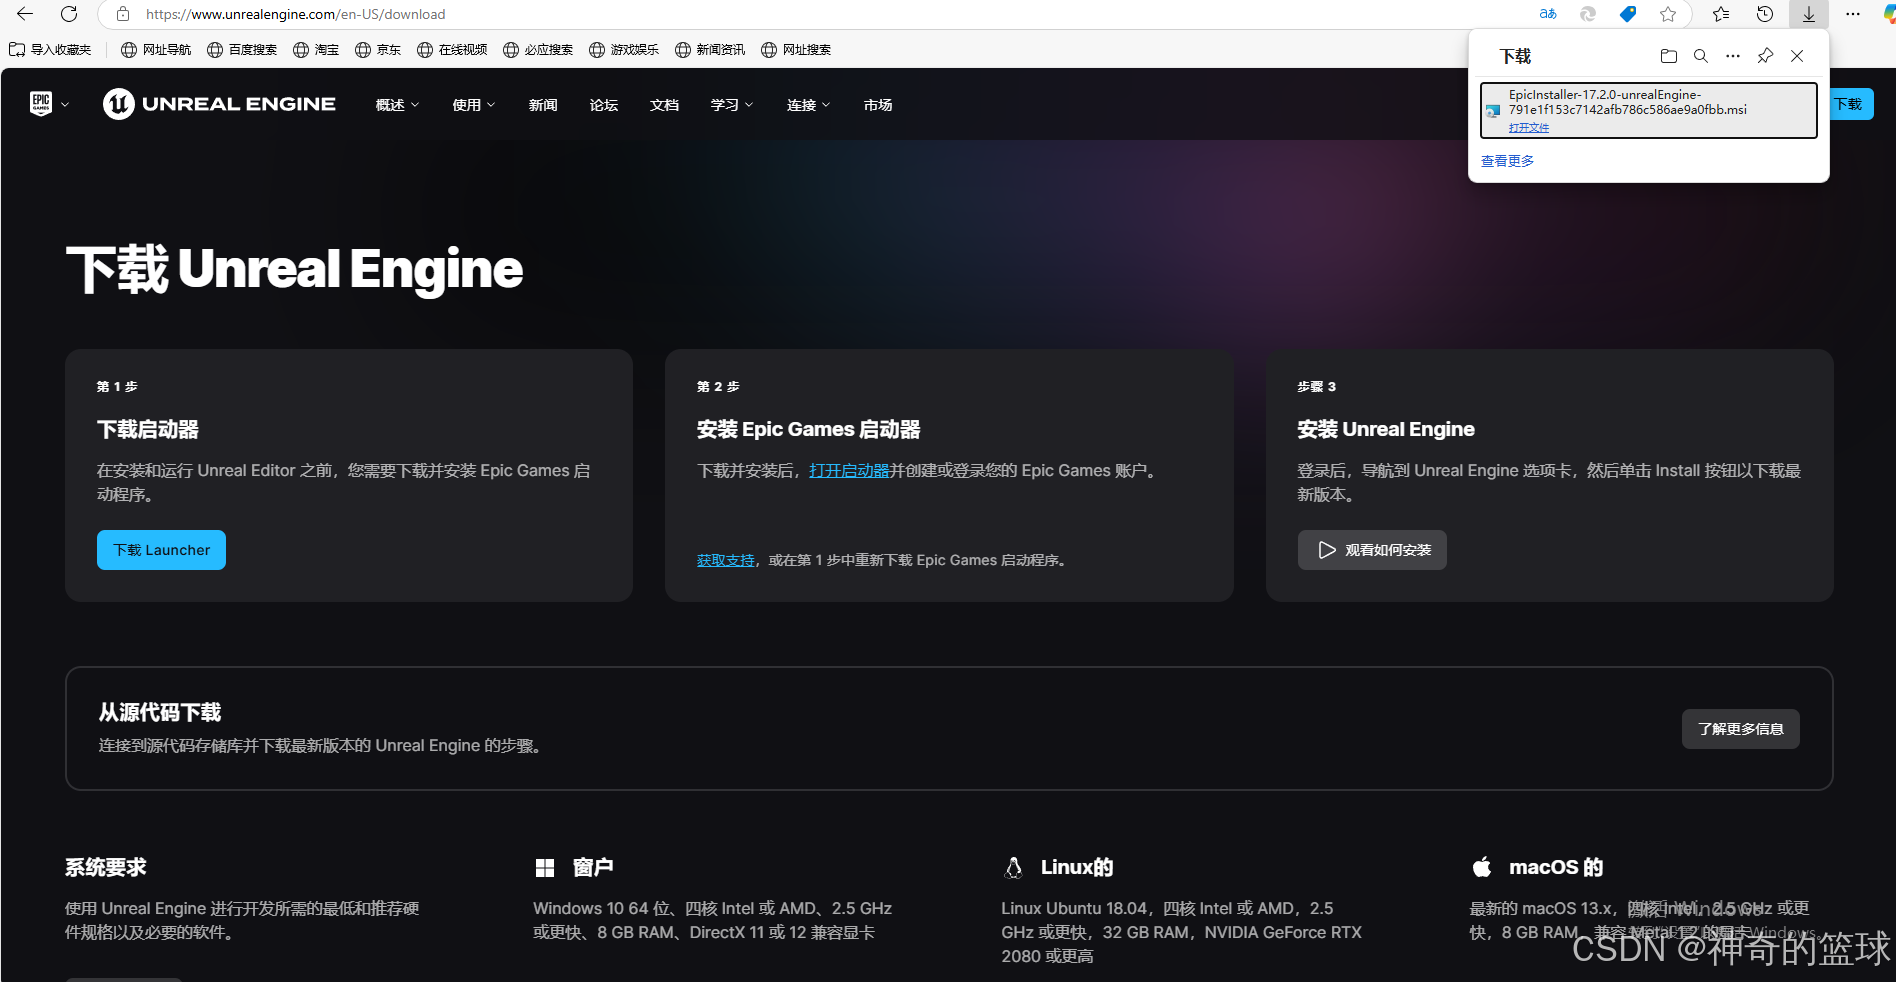Viewport: 1896px width, 982px height.
Task: Open 网址搜索 bookmark
Action: (796, 50)
